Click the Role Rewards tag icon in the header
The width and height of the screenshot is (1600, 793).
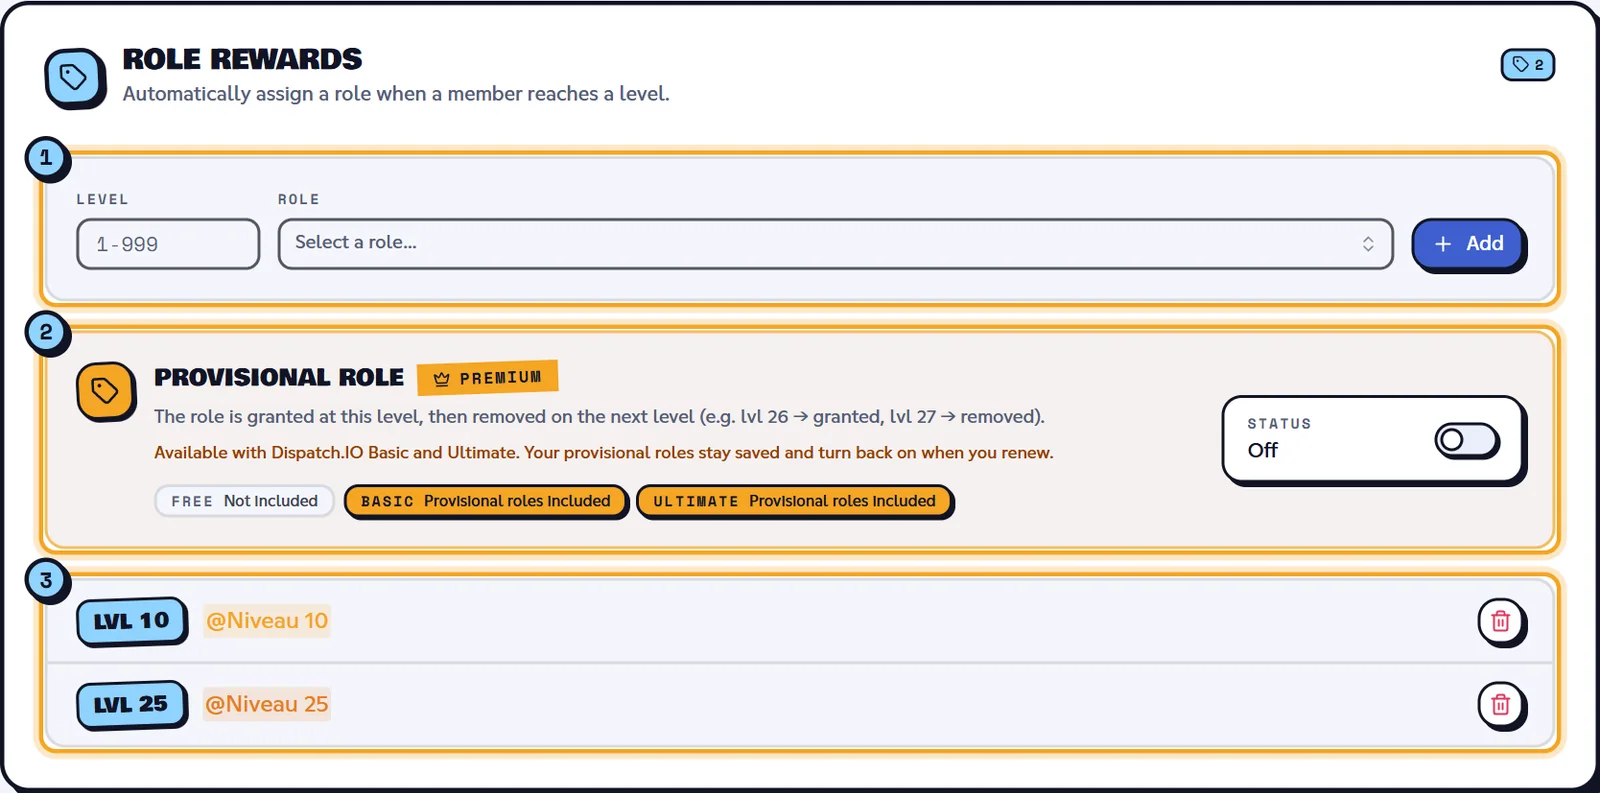[74, 77]
